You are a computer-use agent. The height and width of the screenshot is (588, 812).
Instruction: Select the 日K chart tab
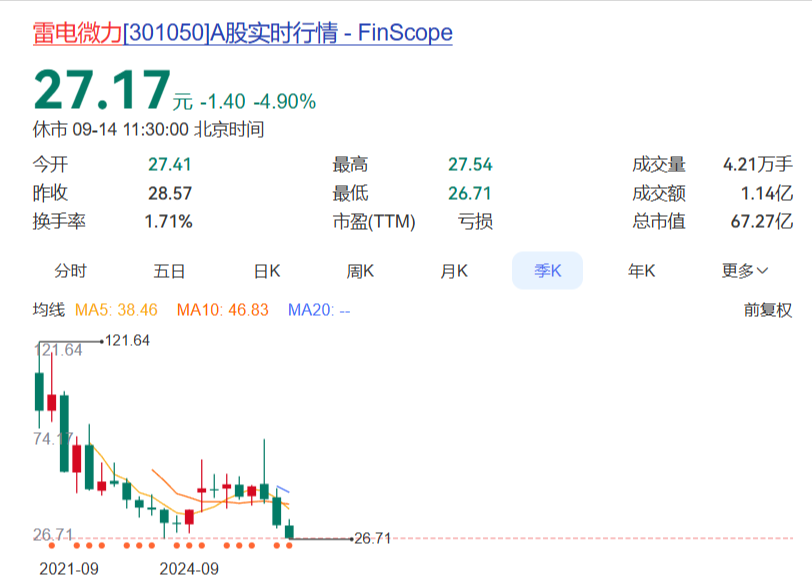coord(267,270)
